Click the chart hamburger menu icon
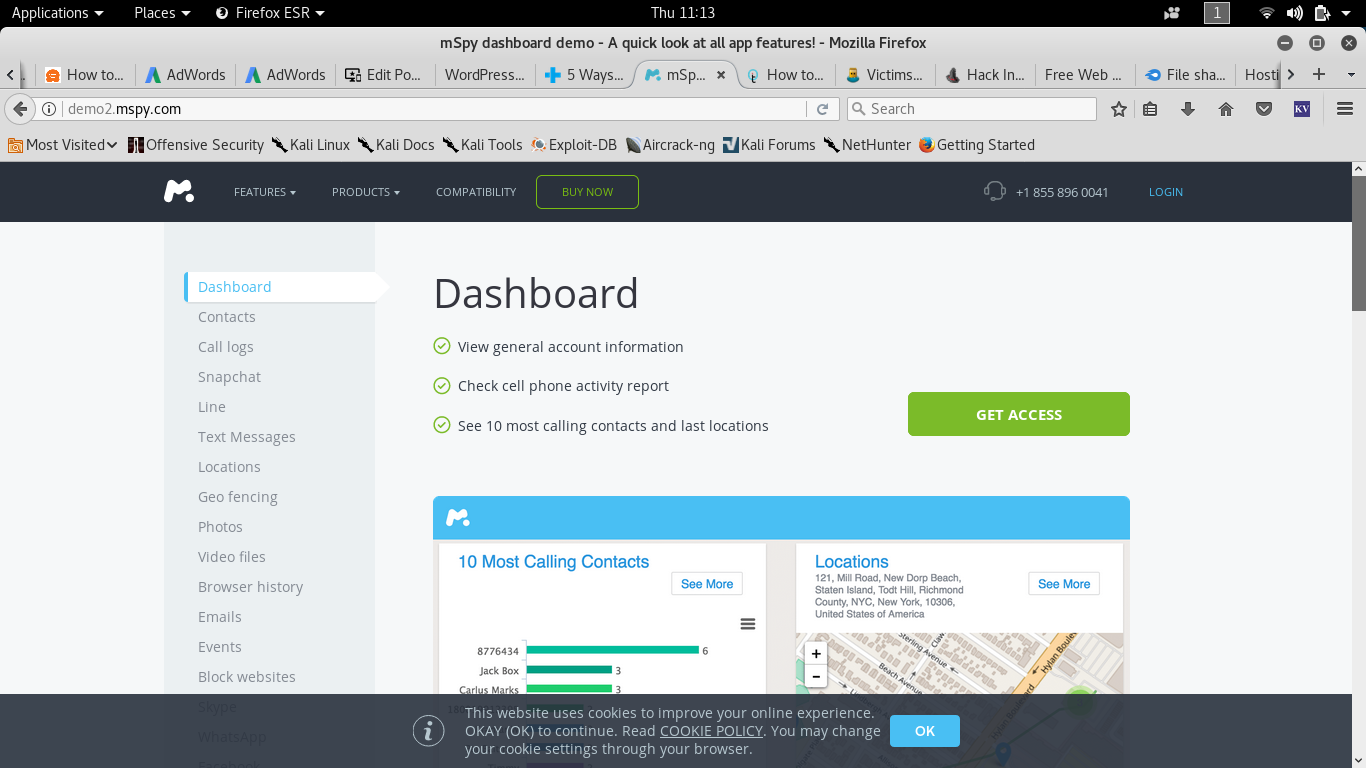 (748, 624)
